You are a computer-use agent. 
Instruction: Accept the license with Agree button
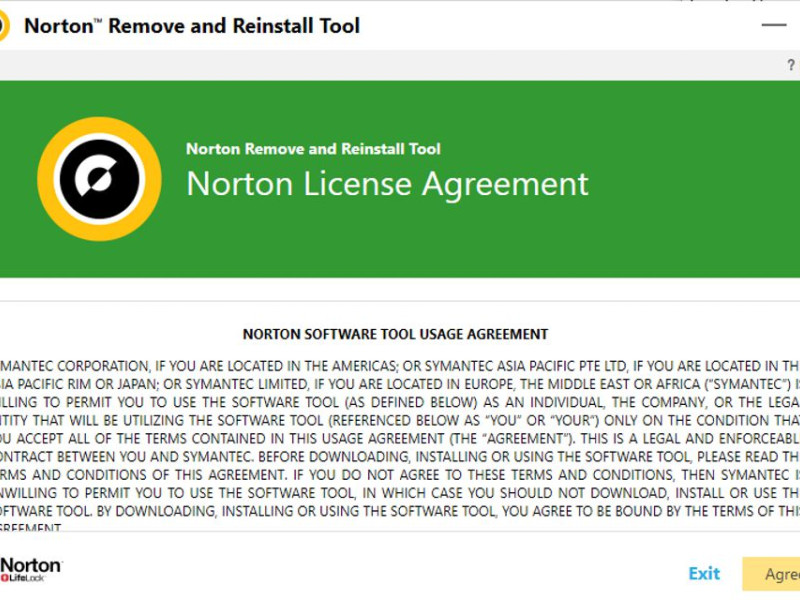[771, 574]
